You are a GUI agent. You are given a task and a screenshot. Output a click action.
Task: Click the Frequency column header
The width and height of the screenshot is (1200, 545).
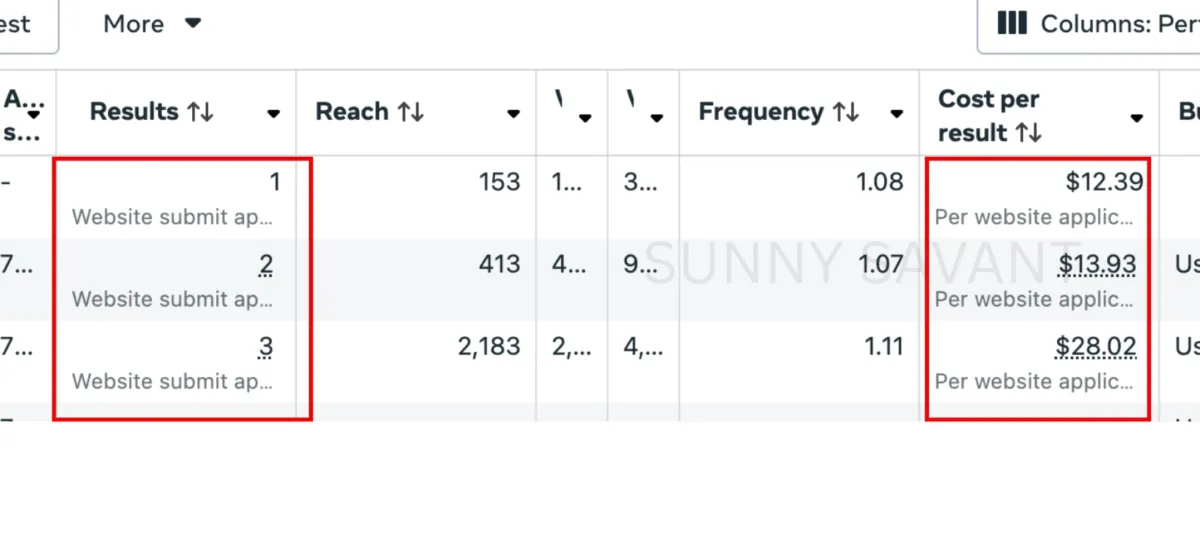coord(762,112)
